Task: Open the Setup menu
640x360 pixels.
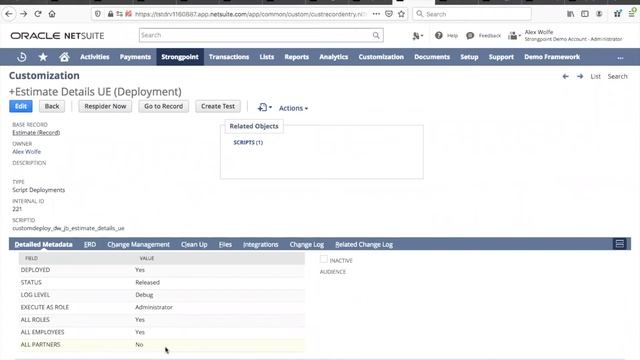Action: 469,57
